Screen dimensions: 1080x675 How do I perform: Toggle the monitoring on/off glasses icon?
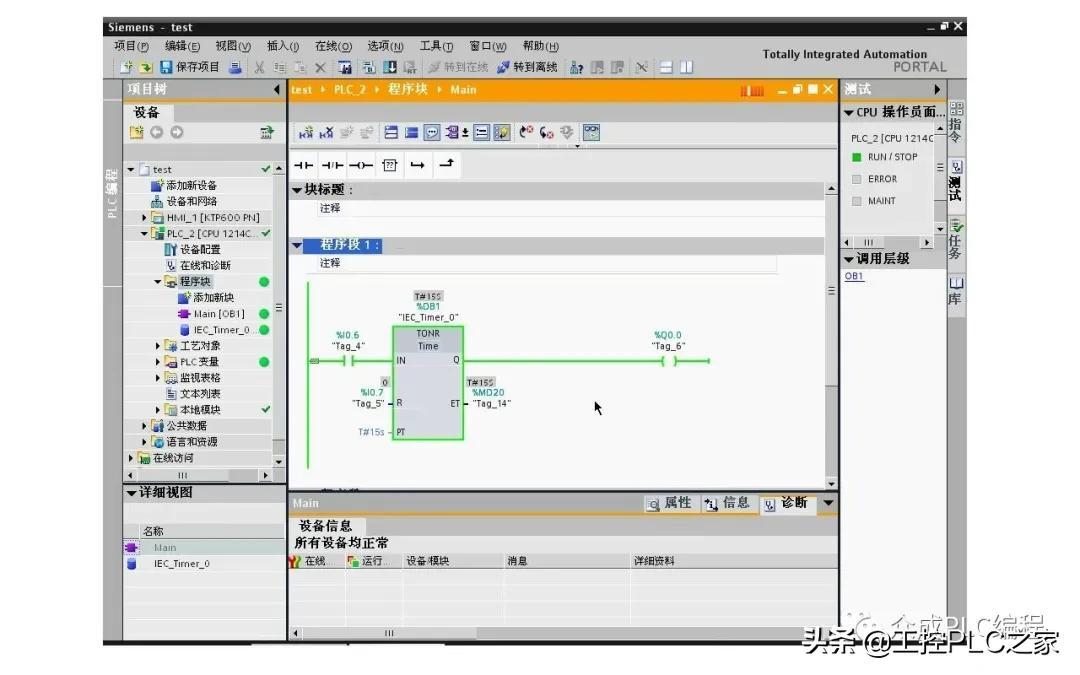591,132
